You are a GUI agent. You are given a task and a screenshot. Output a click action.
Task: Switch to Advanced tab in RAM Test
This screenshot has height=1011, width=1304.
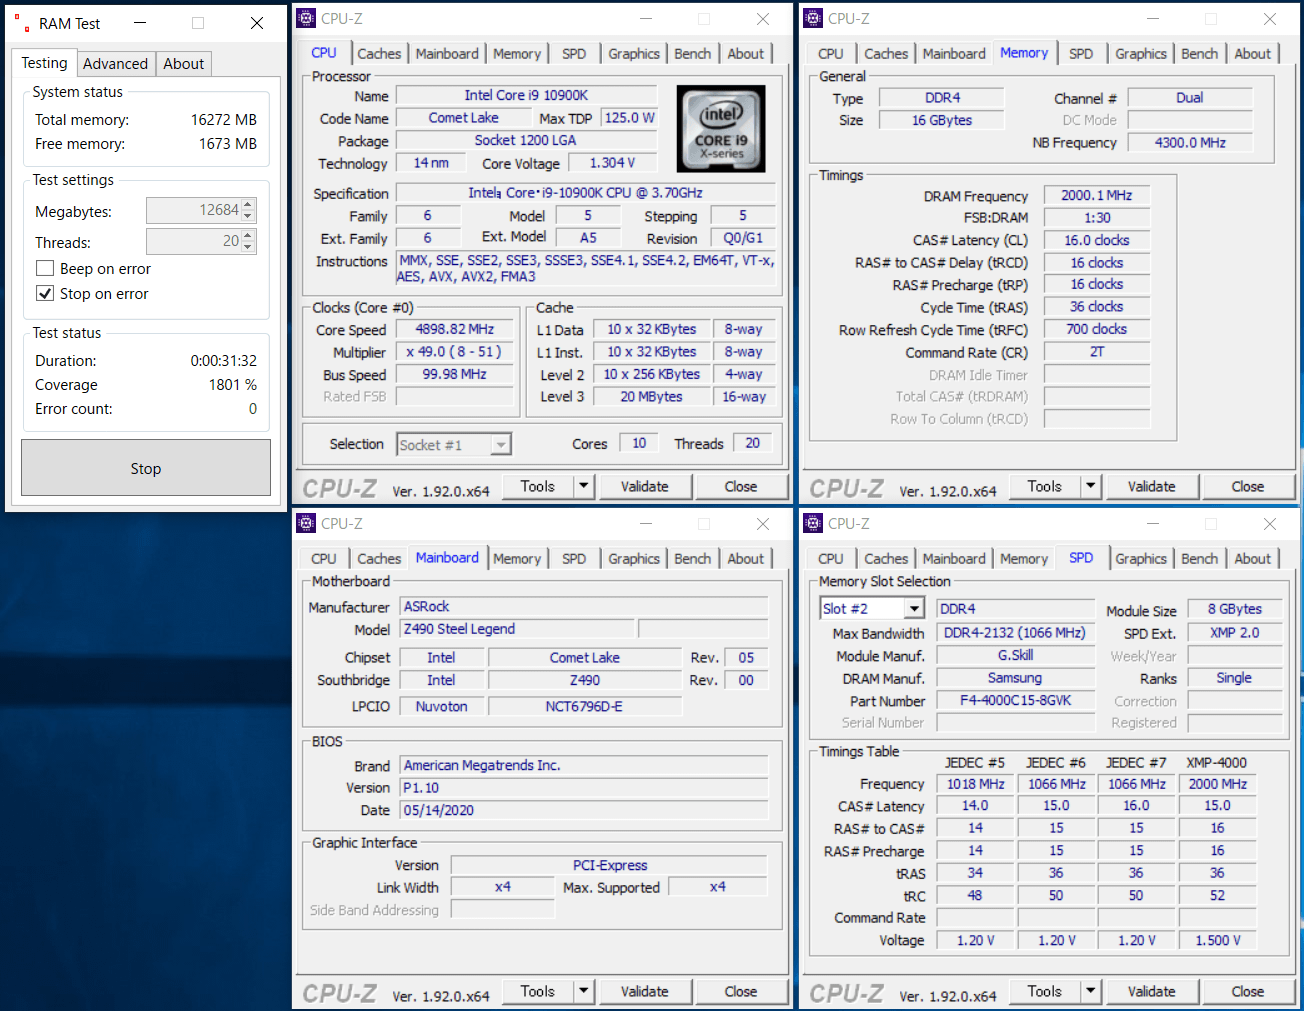(115, 64)
